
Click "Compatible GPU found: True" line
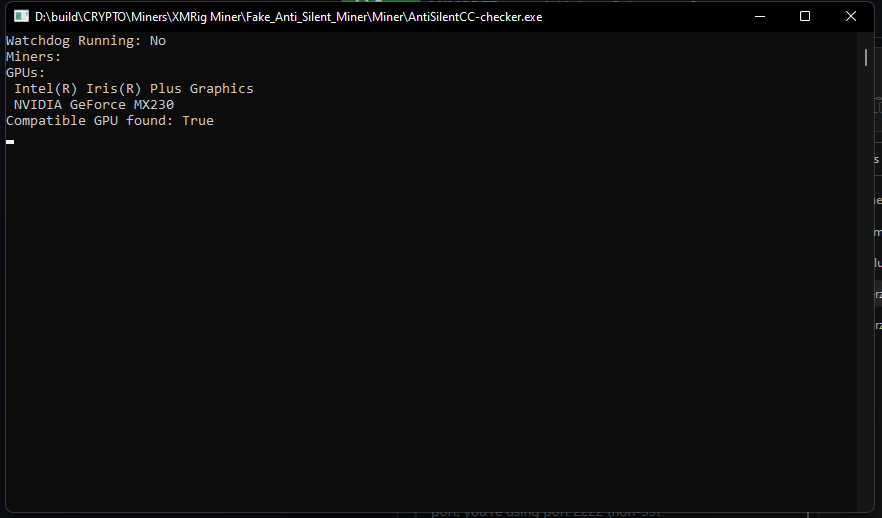point(110,120)
